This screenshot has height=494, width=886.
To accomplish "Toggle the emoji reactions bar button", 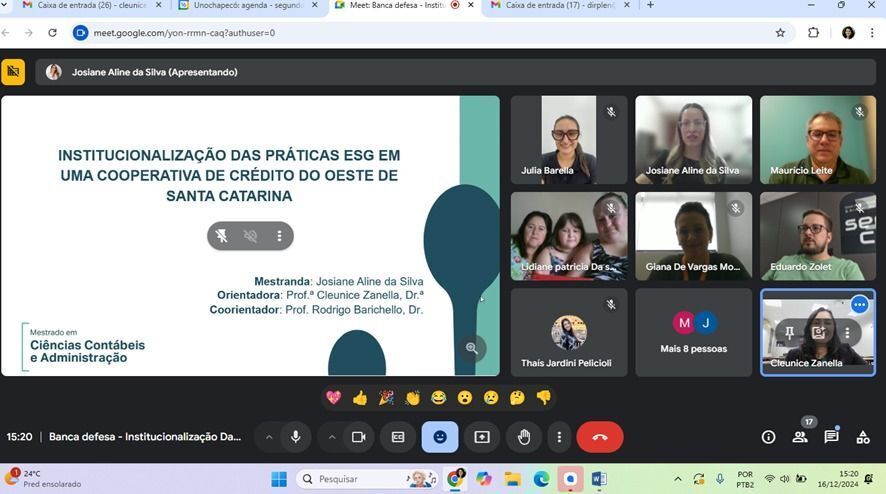I will [440, 437].
